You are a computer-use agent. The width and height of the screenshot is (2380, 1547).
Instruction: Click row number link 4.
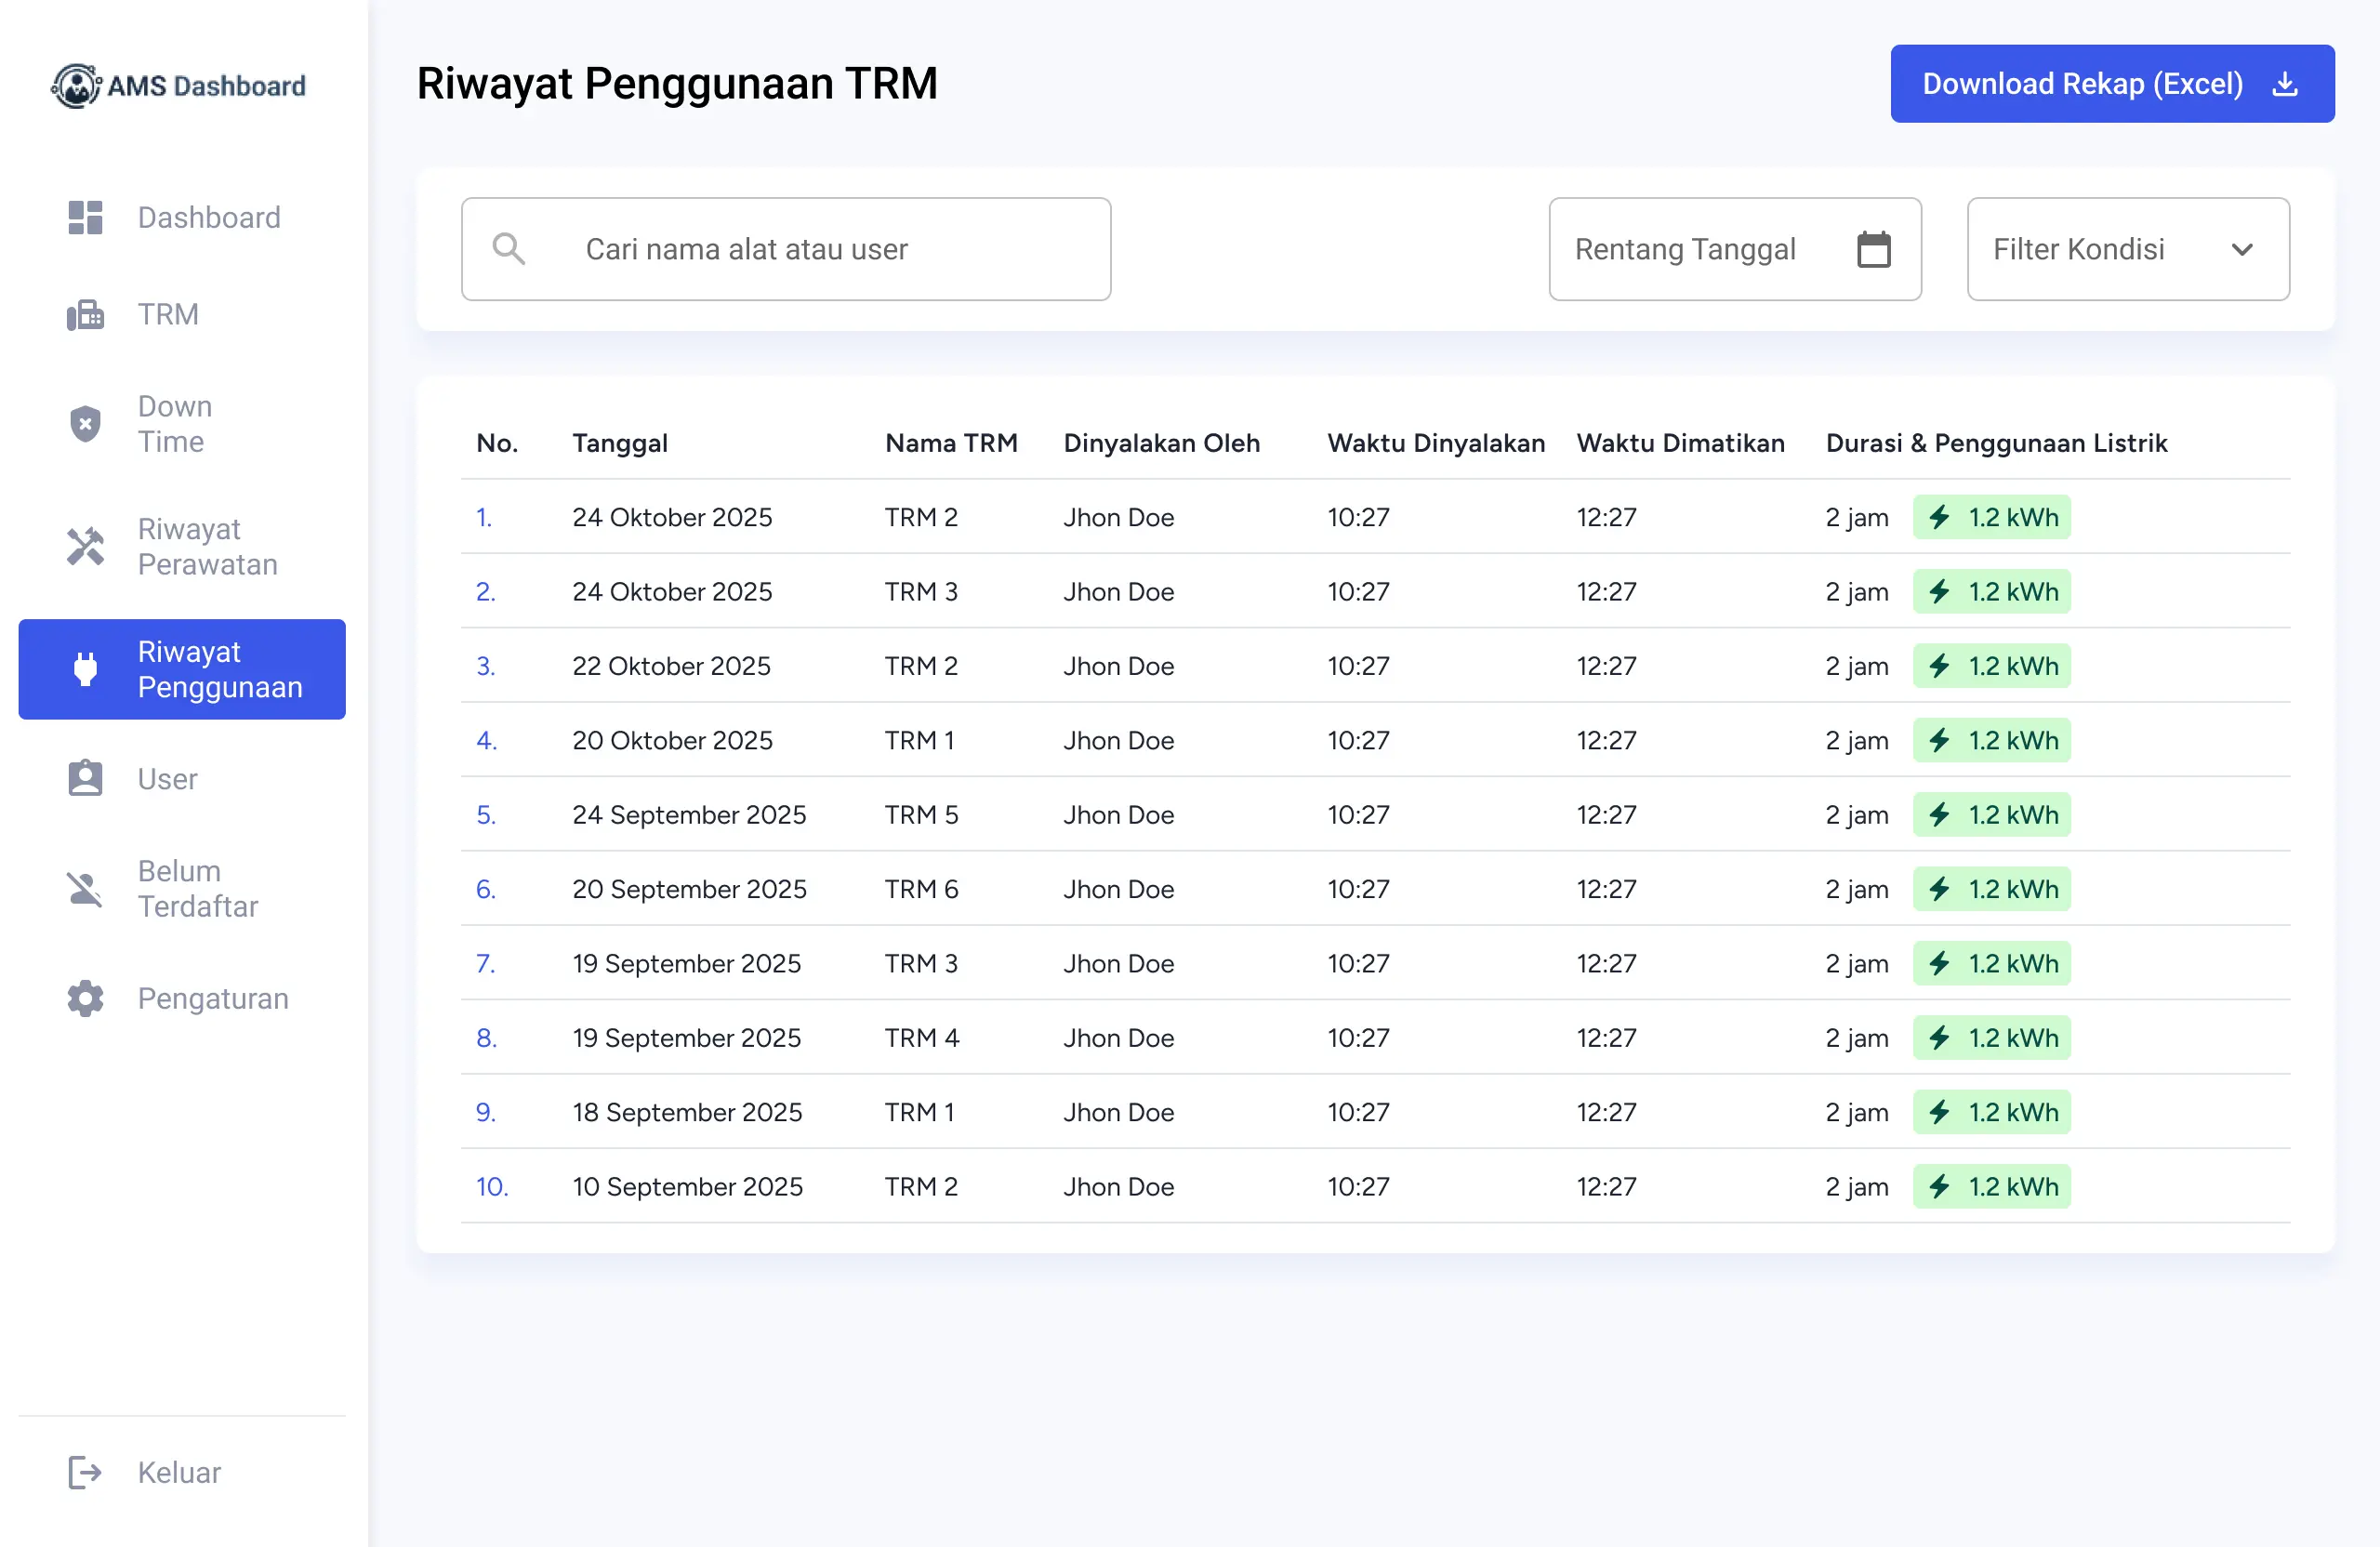point(486,740)
